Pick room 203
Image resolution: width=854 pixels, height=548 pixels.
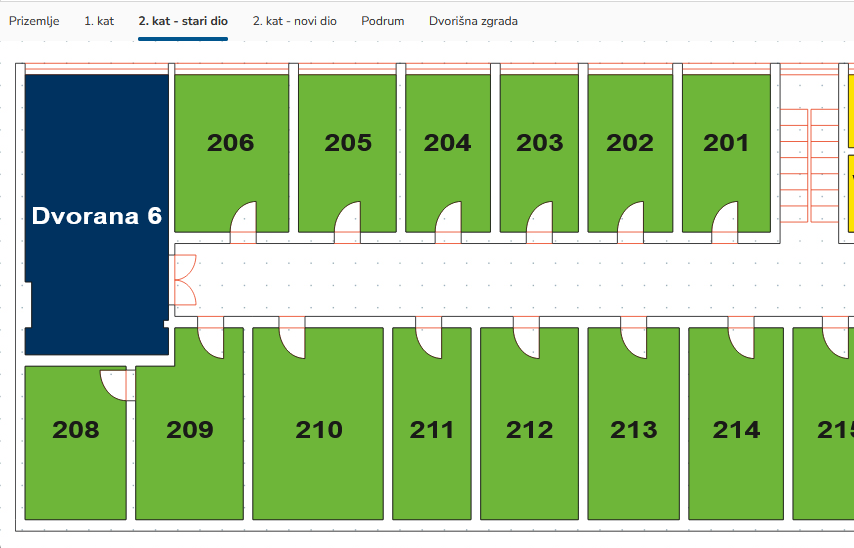pos(539,143)
